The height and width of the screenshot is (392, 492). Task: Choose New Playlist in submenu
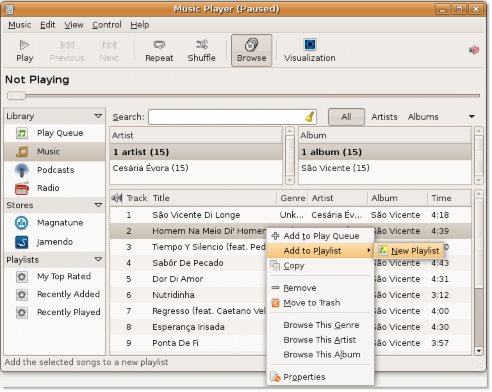click(409, 251)
